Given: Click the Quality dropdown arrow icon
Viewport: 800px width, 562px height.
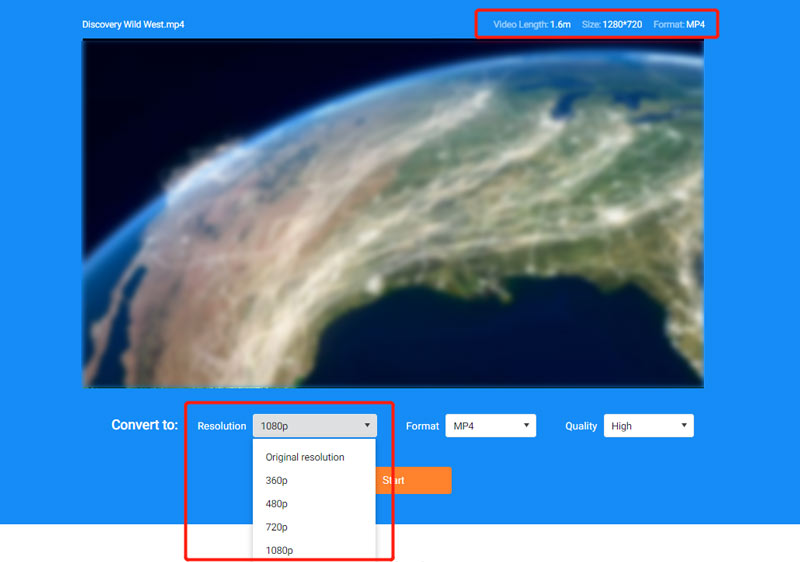Looking at the screenshot, I should pos(683,426).
